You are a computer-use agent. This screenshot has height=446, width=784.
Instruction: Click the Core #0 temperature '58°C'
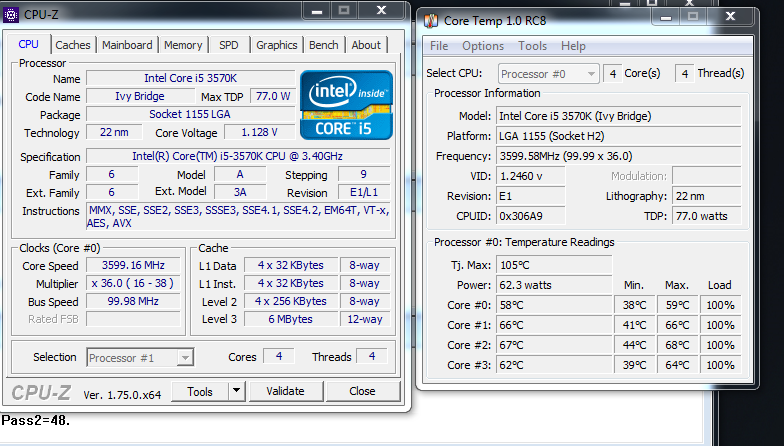[x=554, y=305]
